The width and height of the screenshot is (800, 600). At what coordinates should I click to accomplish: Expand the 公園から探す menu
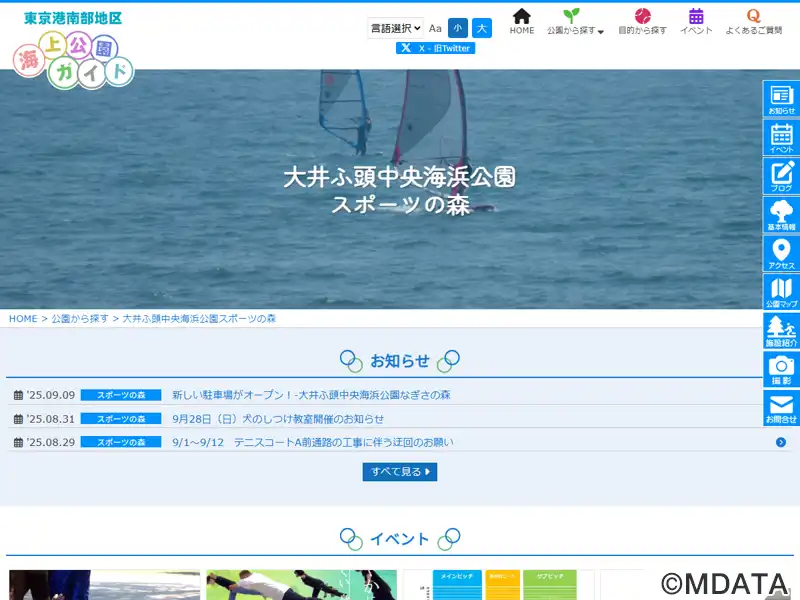tap(575, 22)
